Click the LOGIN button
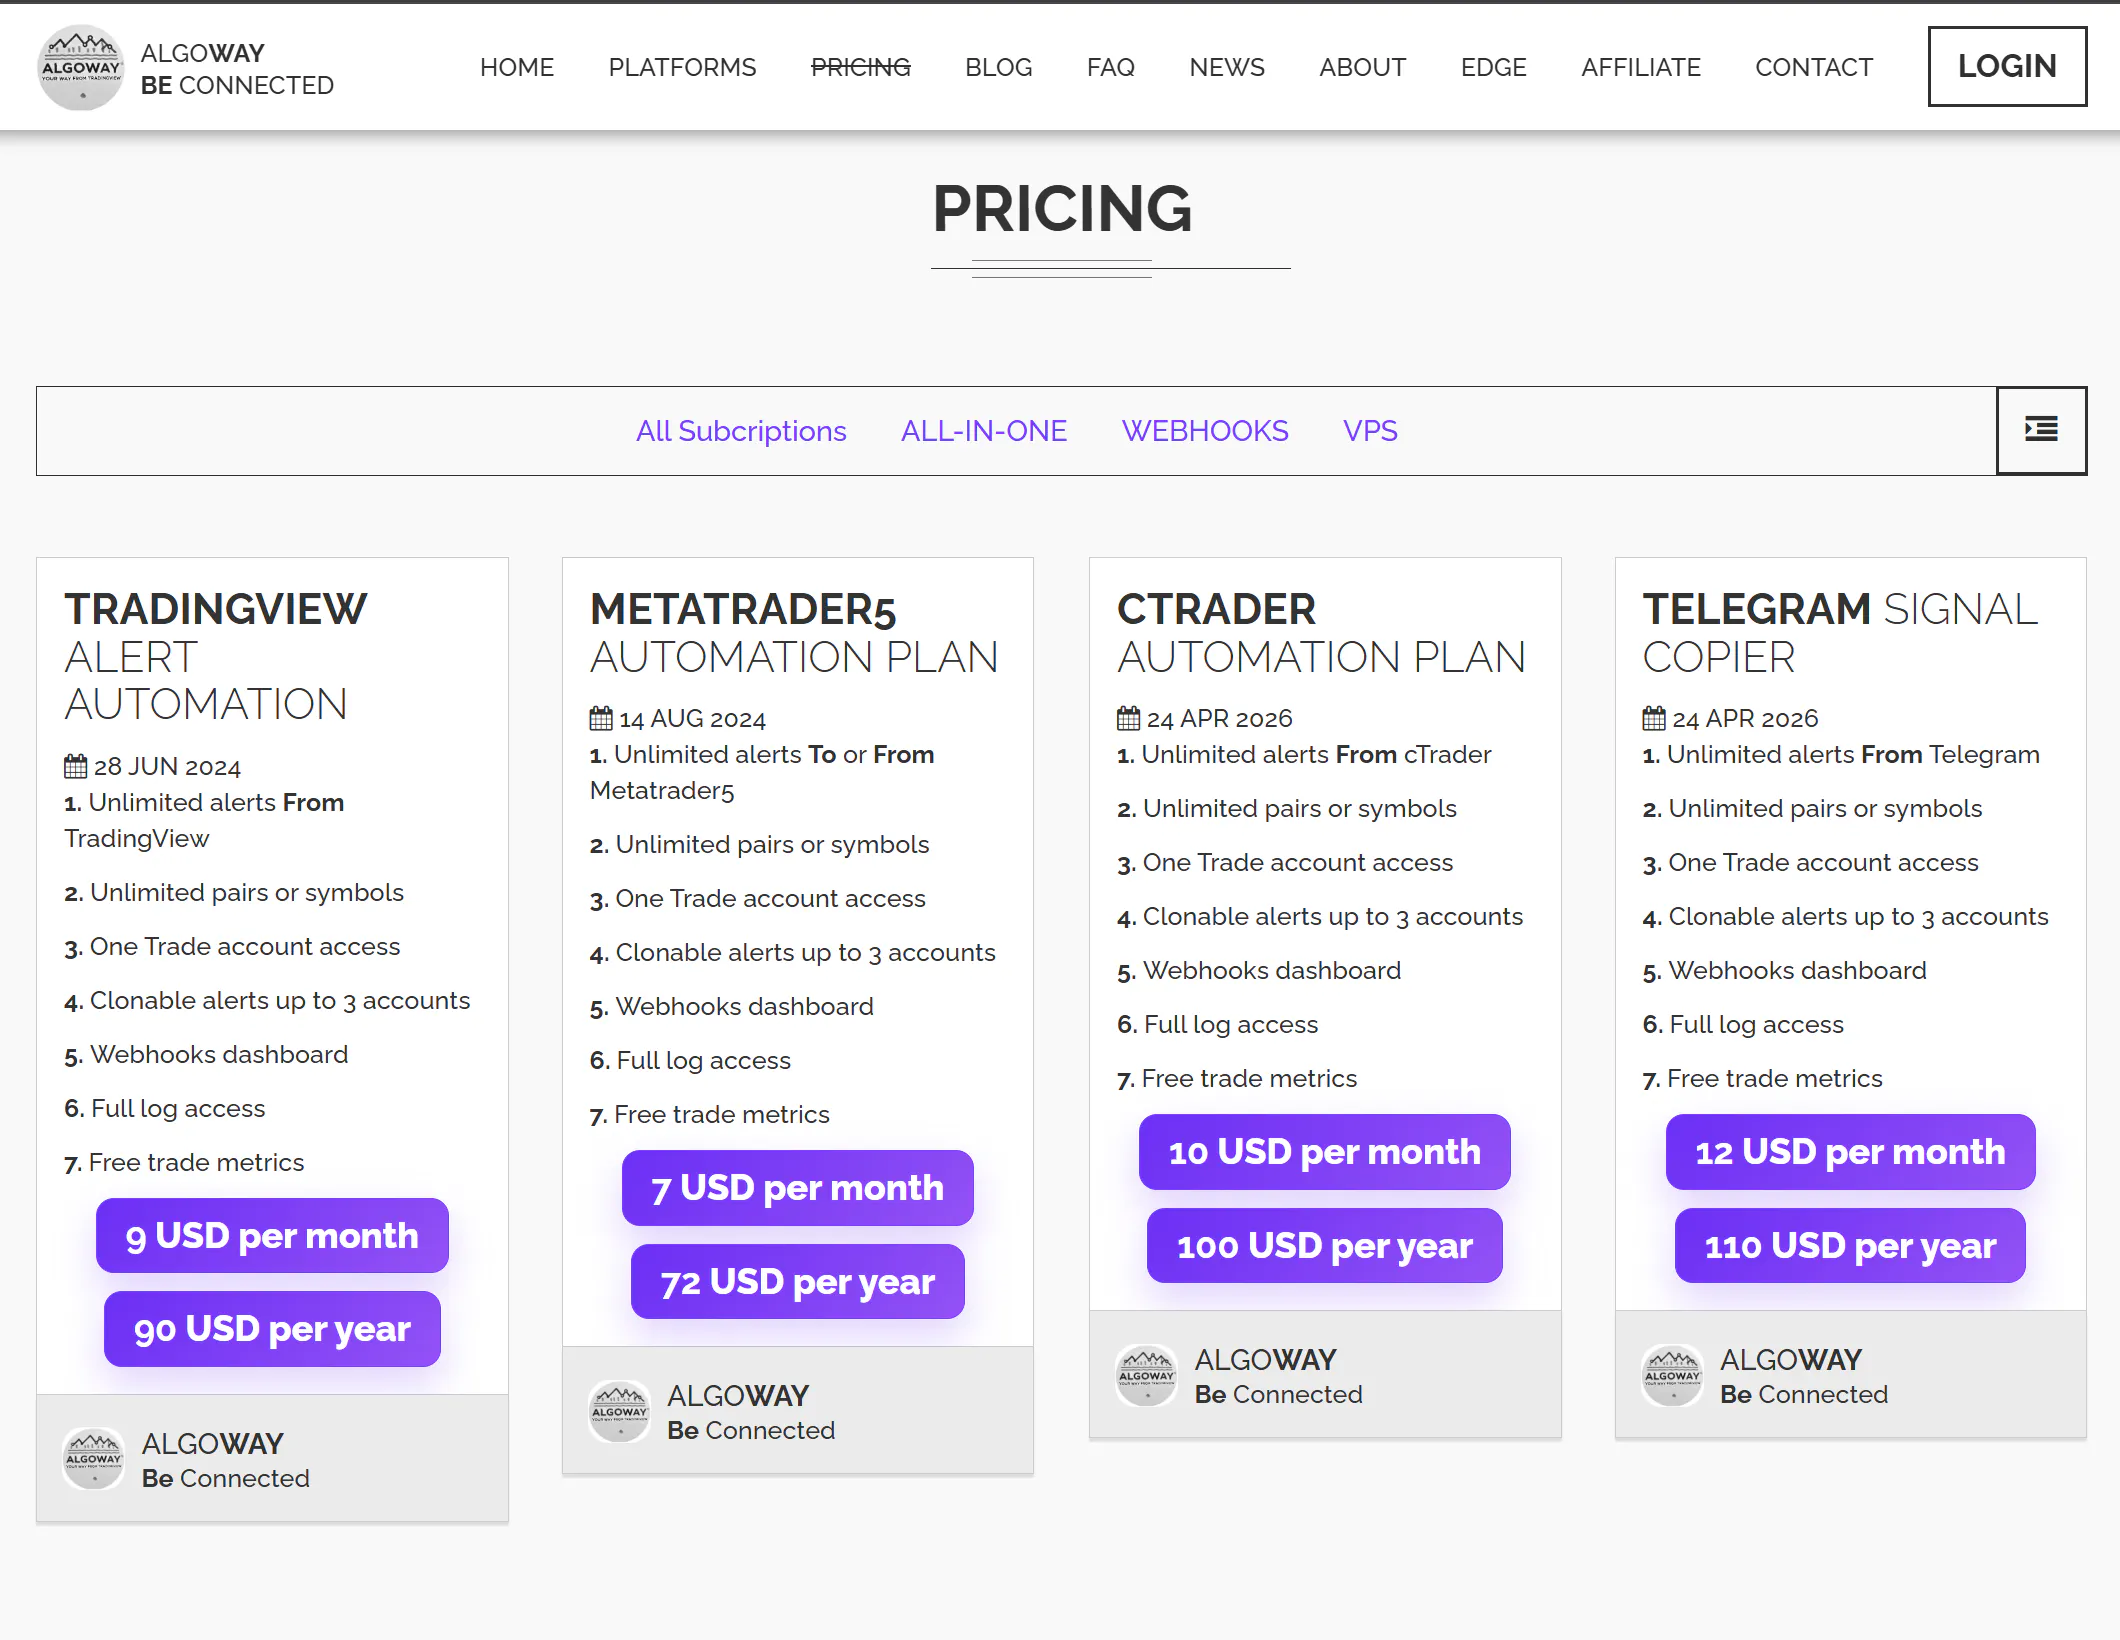The height and width of the screenshot is (1640, 2120). coord(2007,66)
